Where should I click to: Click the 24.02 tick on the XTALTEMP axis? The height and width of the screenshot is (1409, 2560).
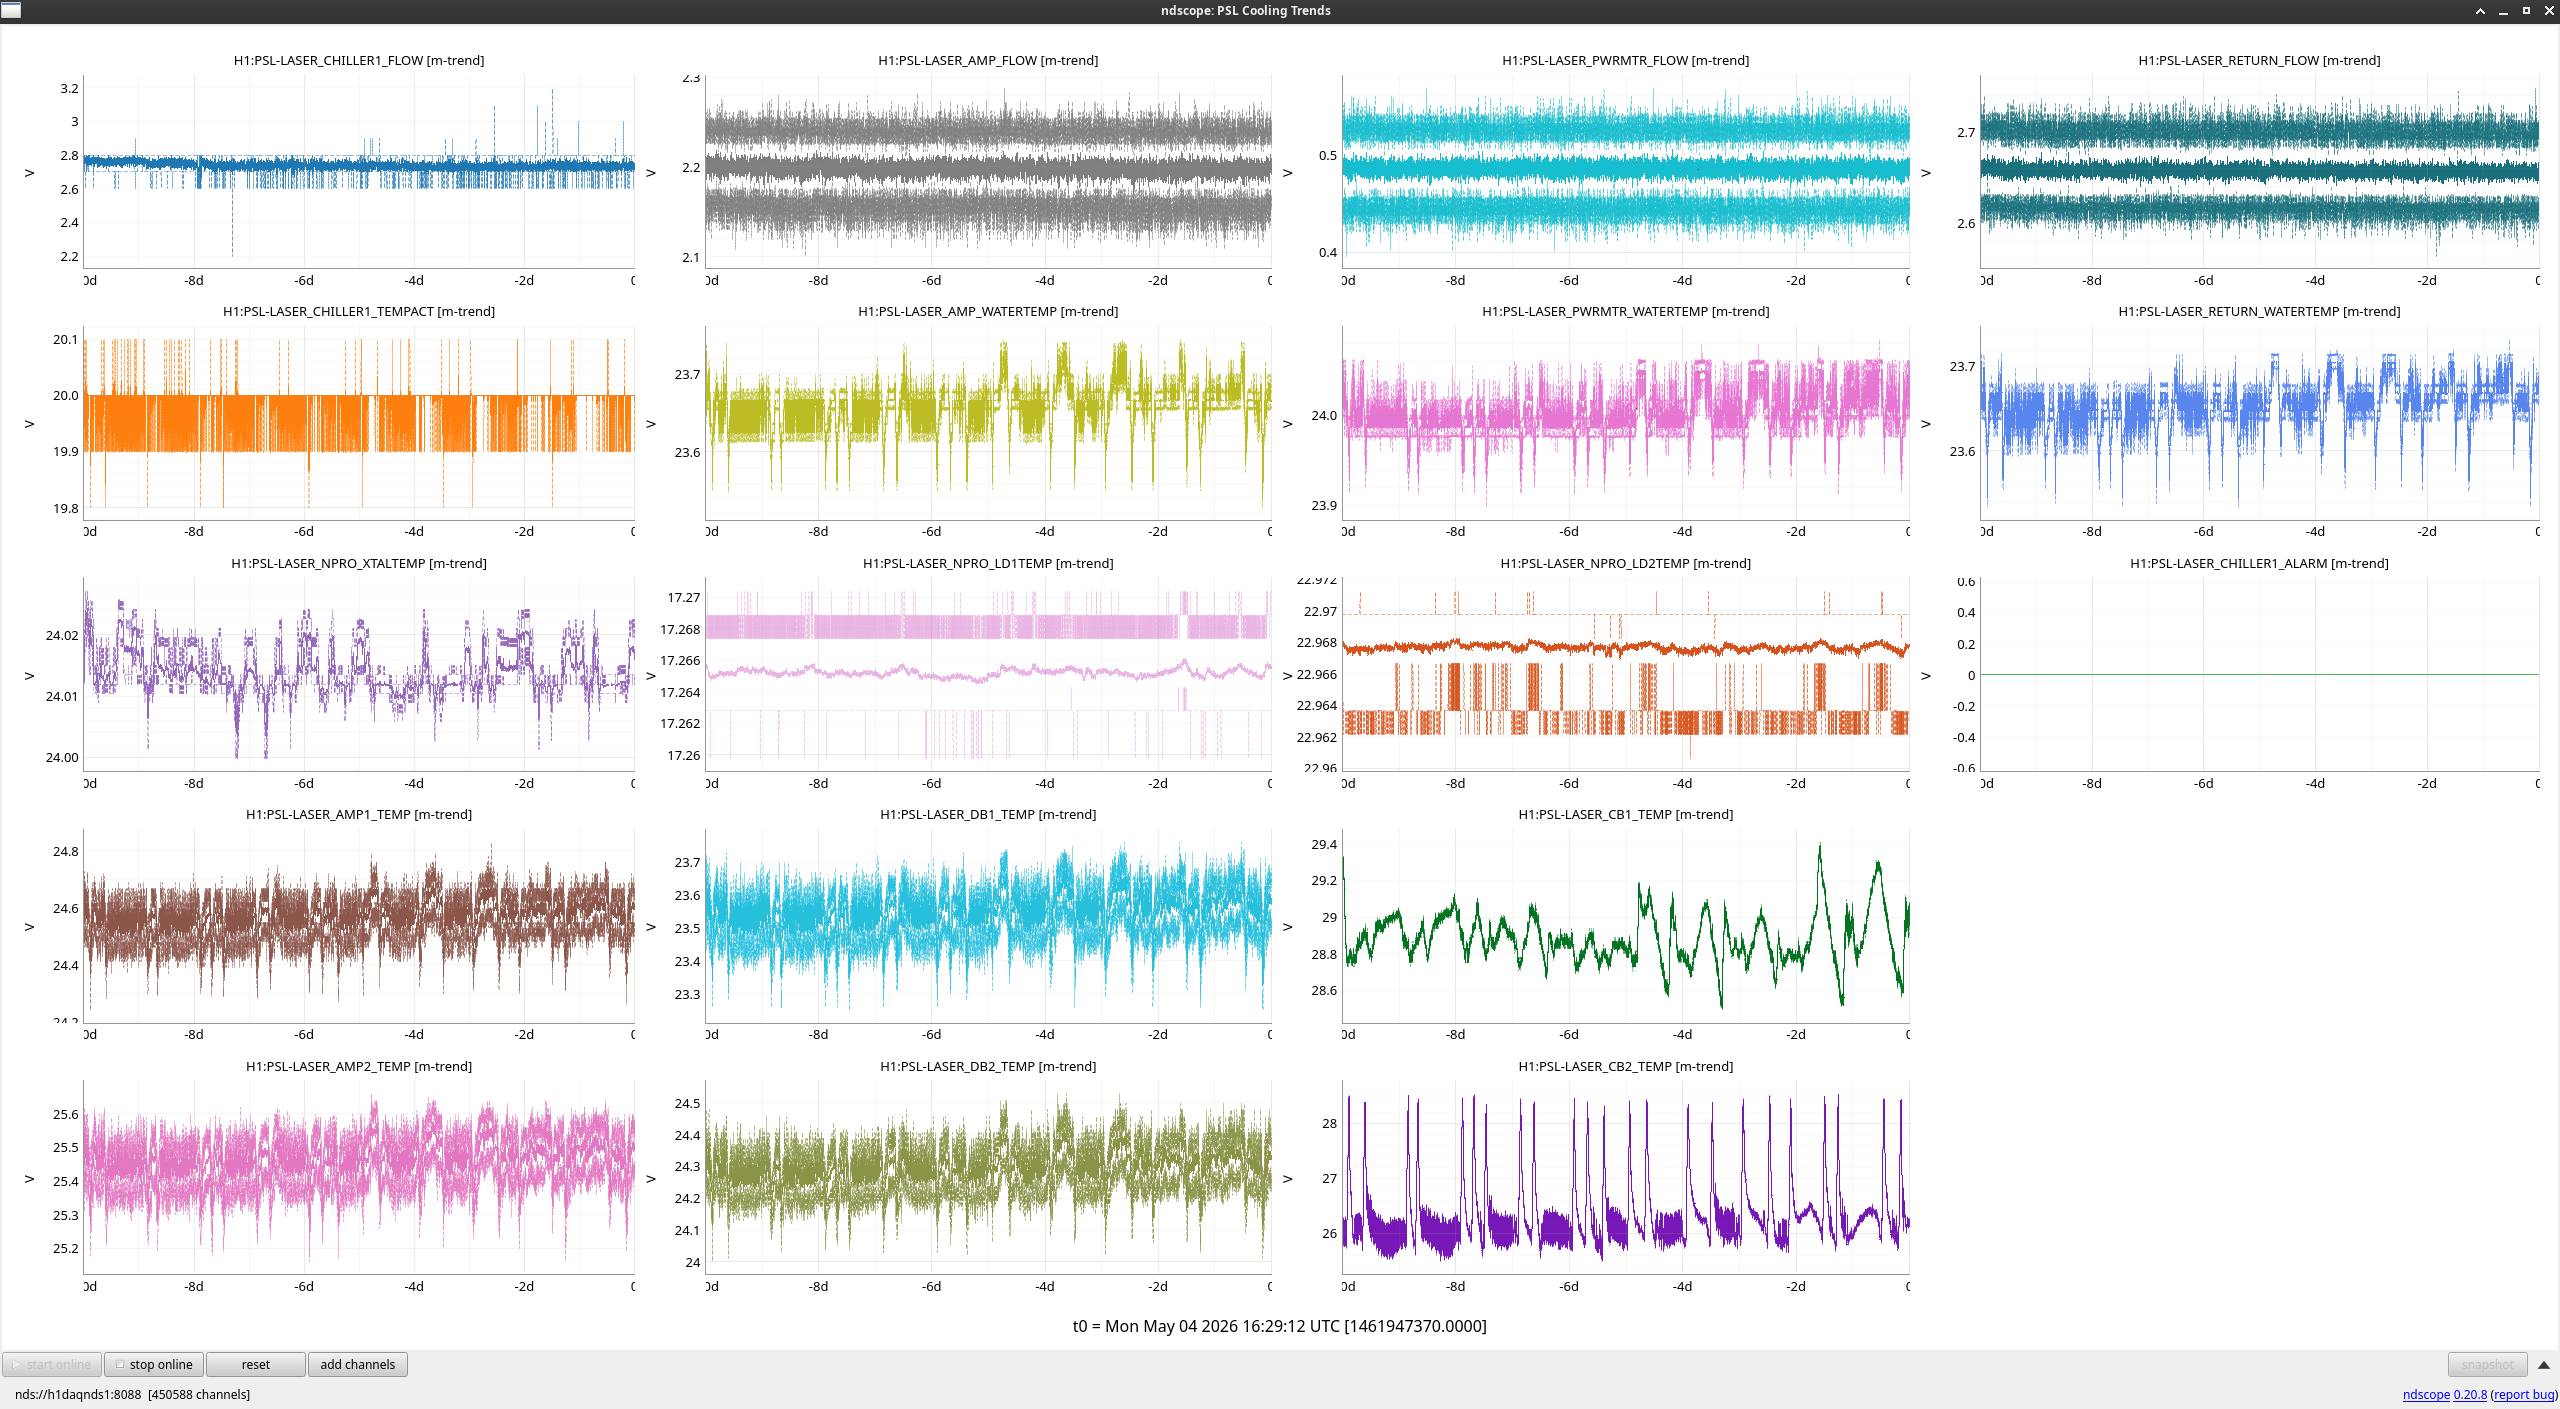tap(62, 635)
